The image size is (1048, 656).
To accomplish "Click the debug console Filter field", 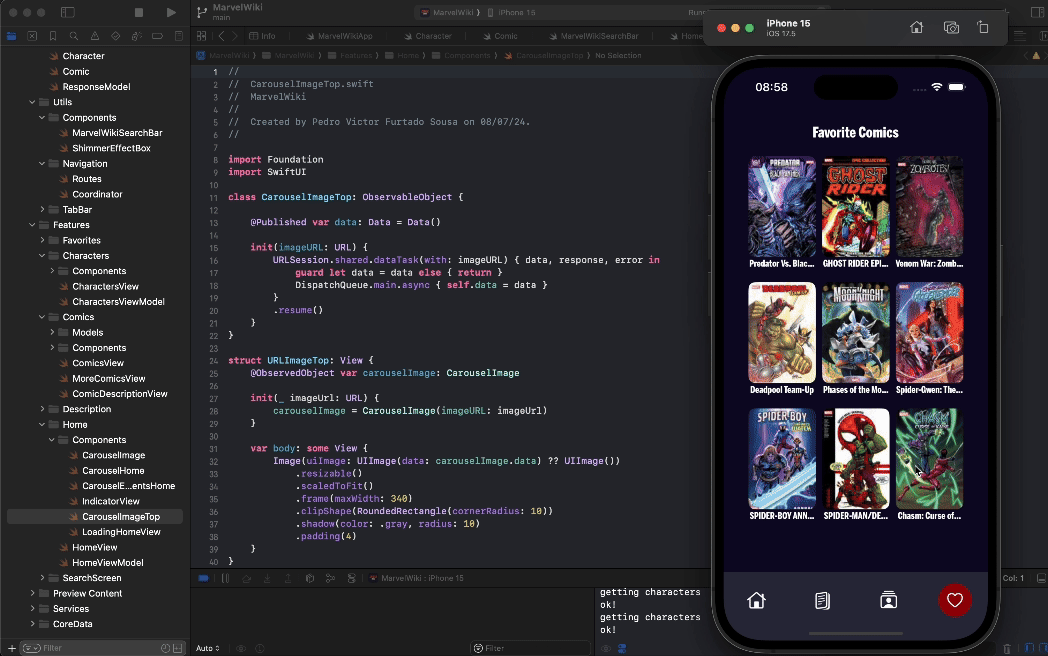I will coord(531,648).
